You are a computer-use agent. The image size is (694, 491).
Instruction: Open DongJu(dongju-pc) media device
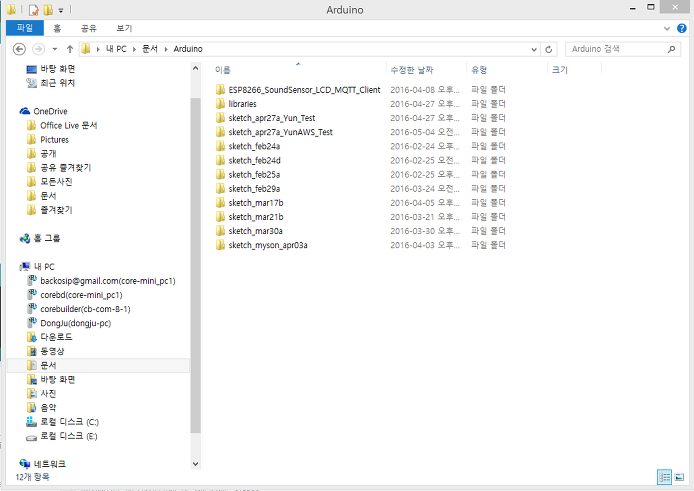[75, 323]
